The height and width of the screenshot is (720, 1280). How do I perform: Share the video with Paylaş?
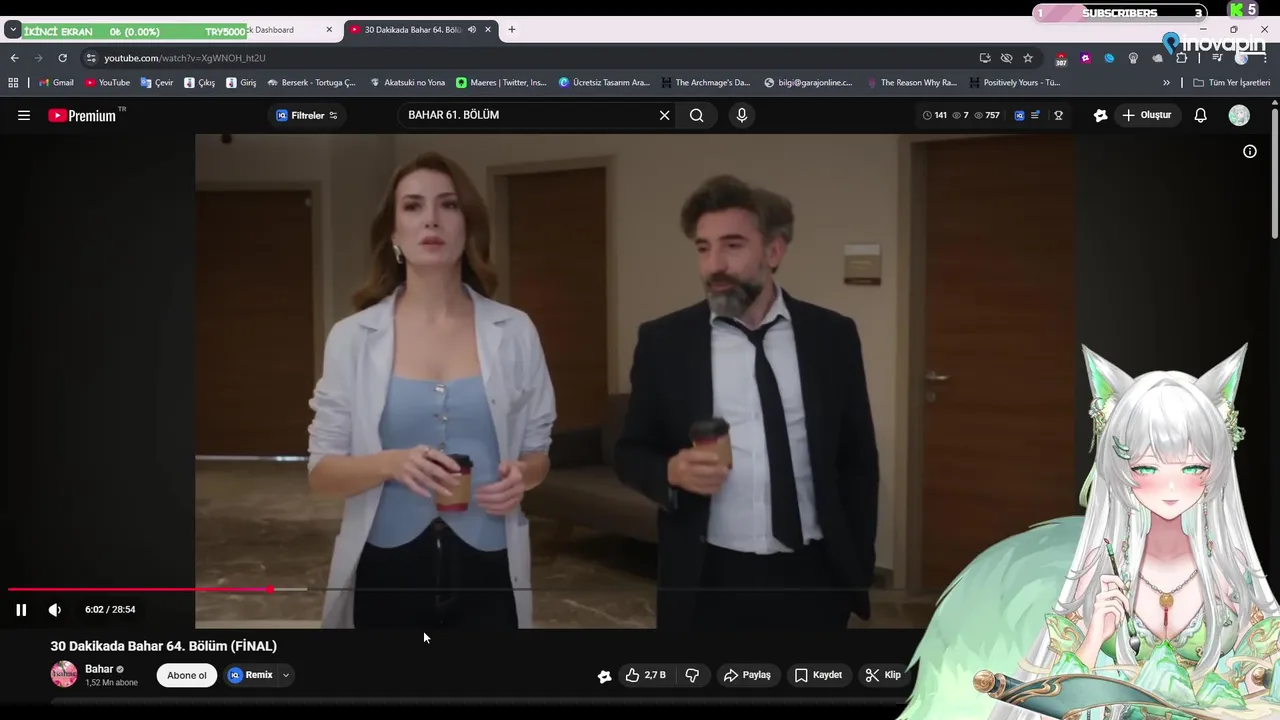click(x=747, y=675)
